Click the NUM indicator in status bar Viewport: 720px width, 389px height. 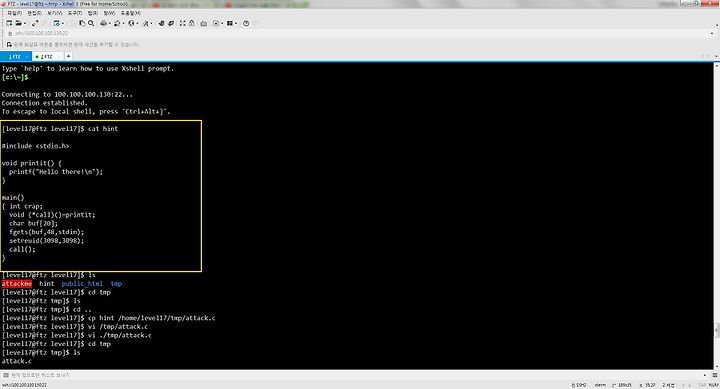pos(713,385)
